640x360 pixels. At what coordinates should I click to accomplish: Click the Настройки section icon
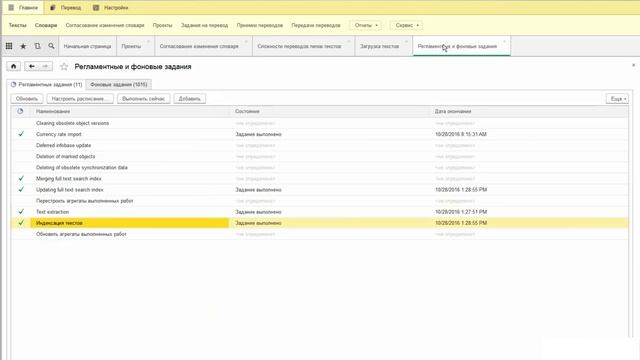pyautogui.click(x=96, y=8)
